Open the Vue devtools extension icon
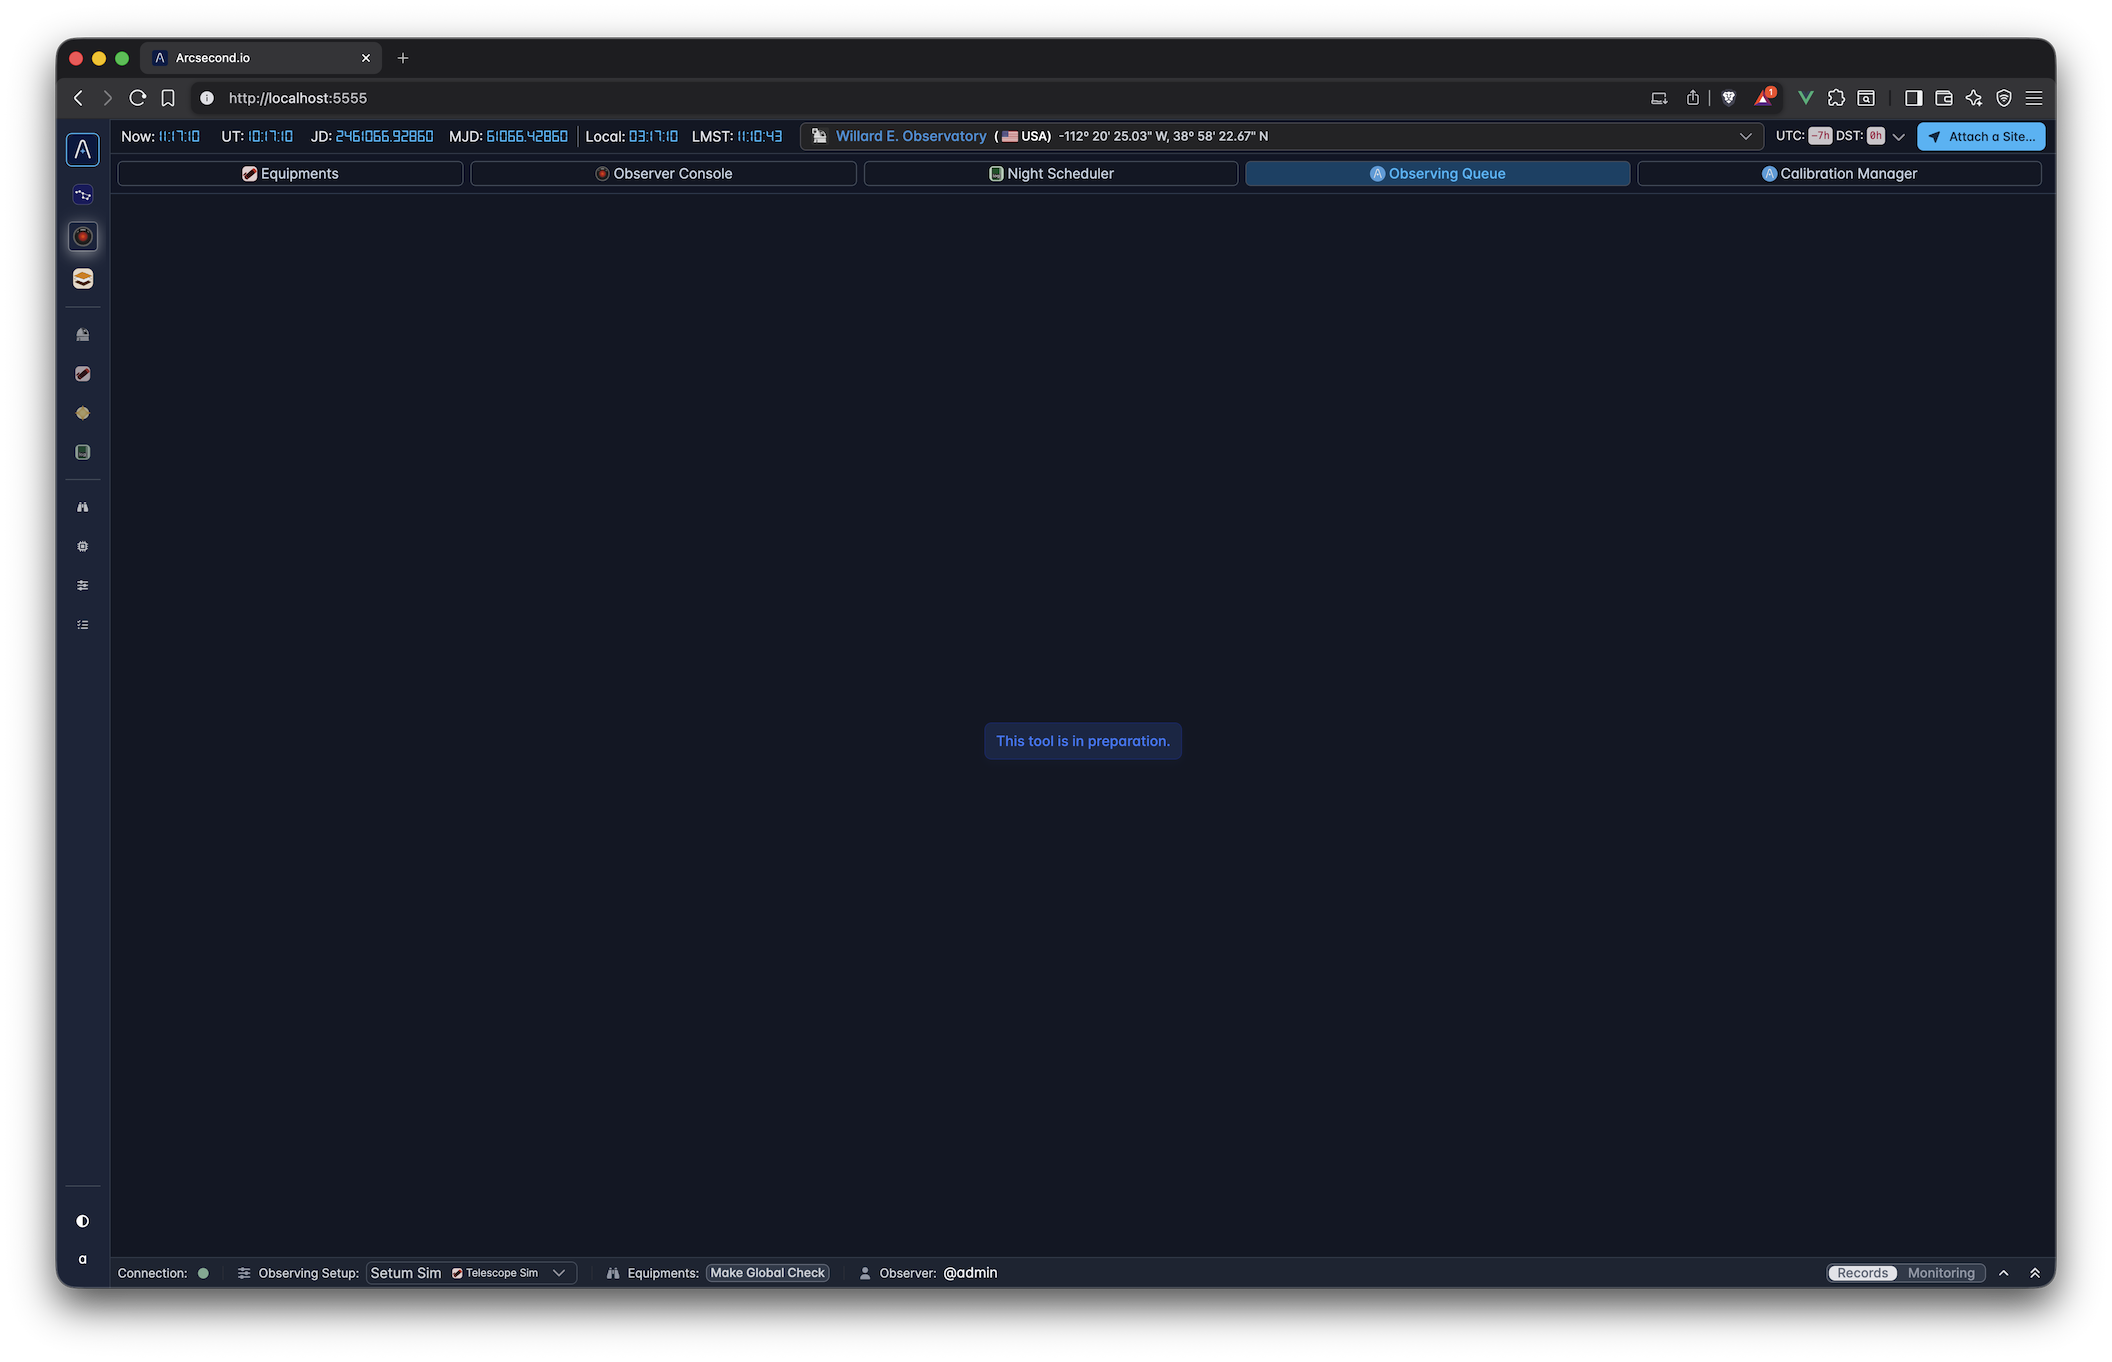 [1805, 98]
